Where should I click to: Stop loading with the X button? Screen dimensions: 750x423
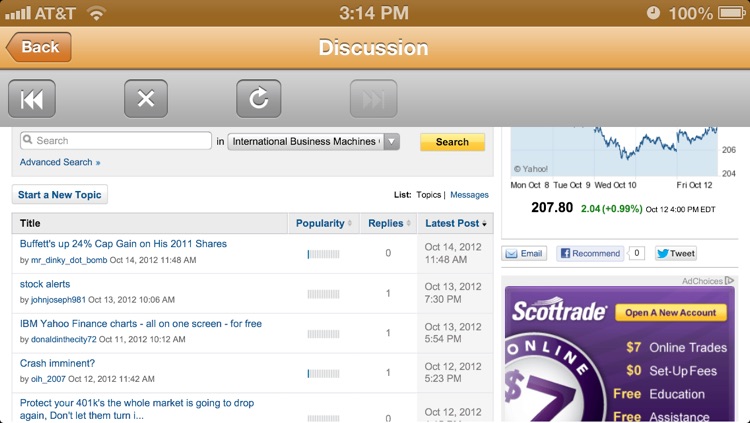point(146,99)
